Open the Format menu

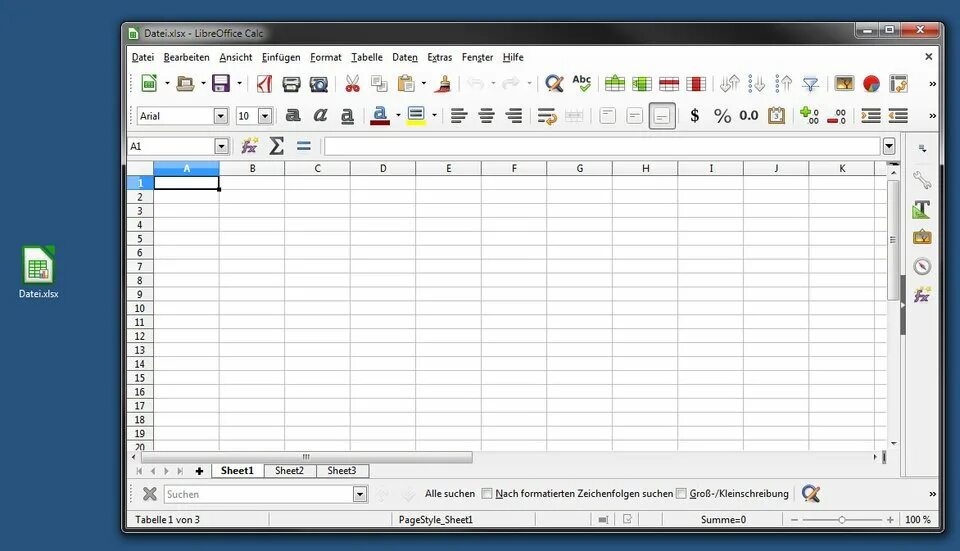click(x=326, y=57)
